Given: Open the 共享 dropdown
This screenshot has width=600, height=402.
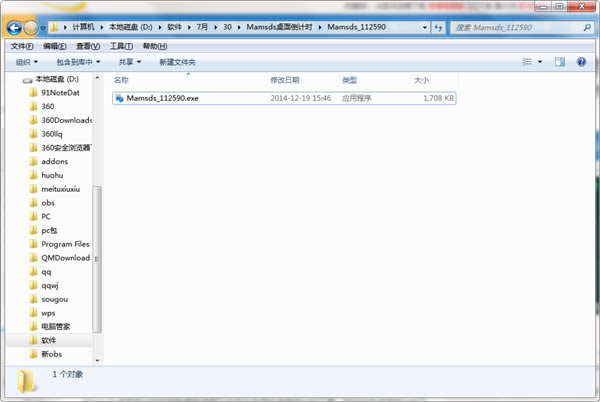Looking at the screenshot, I should coord(130,62).
